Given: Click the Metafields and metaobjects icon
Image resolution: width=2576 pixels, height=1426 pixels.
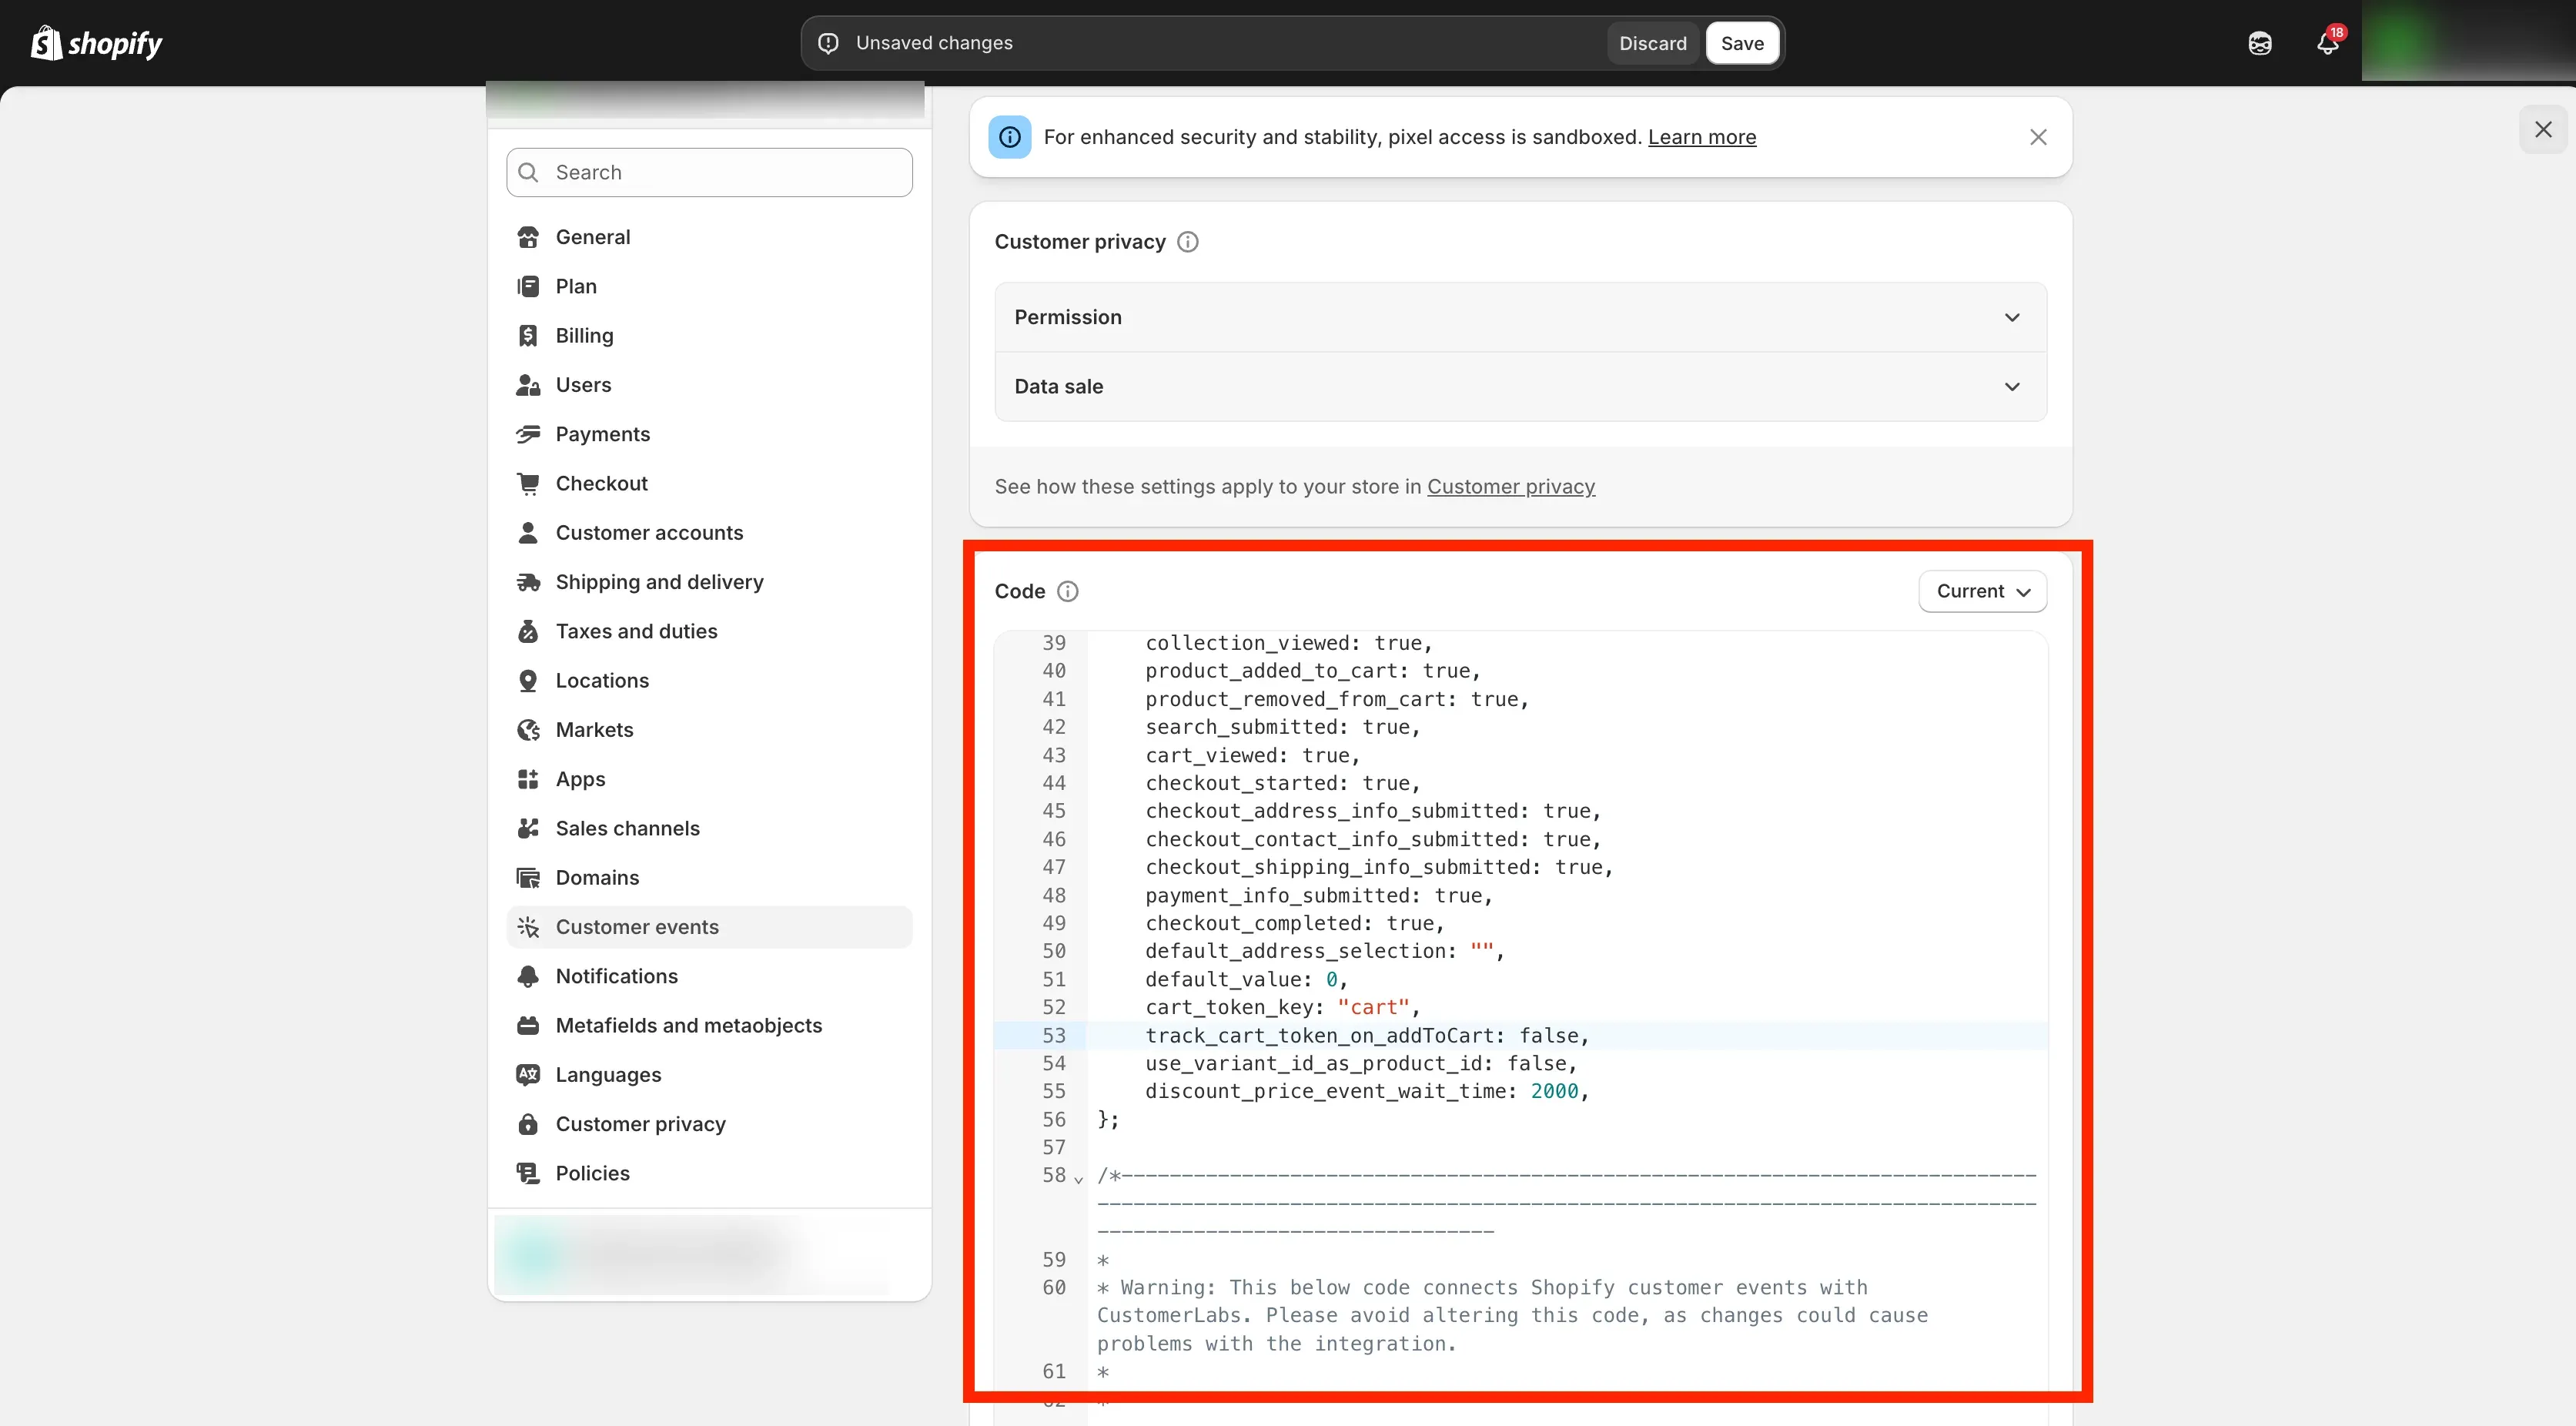Looking at the screenshot, I should coord(528,1025).
